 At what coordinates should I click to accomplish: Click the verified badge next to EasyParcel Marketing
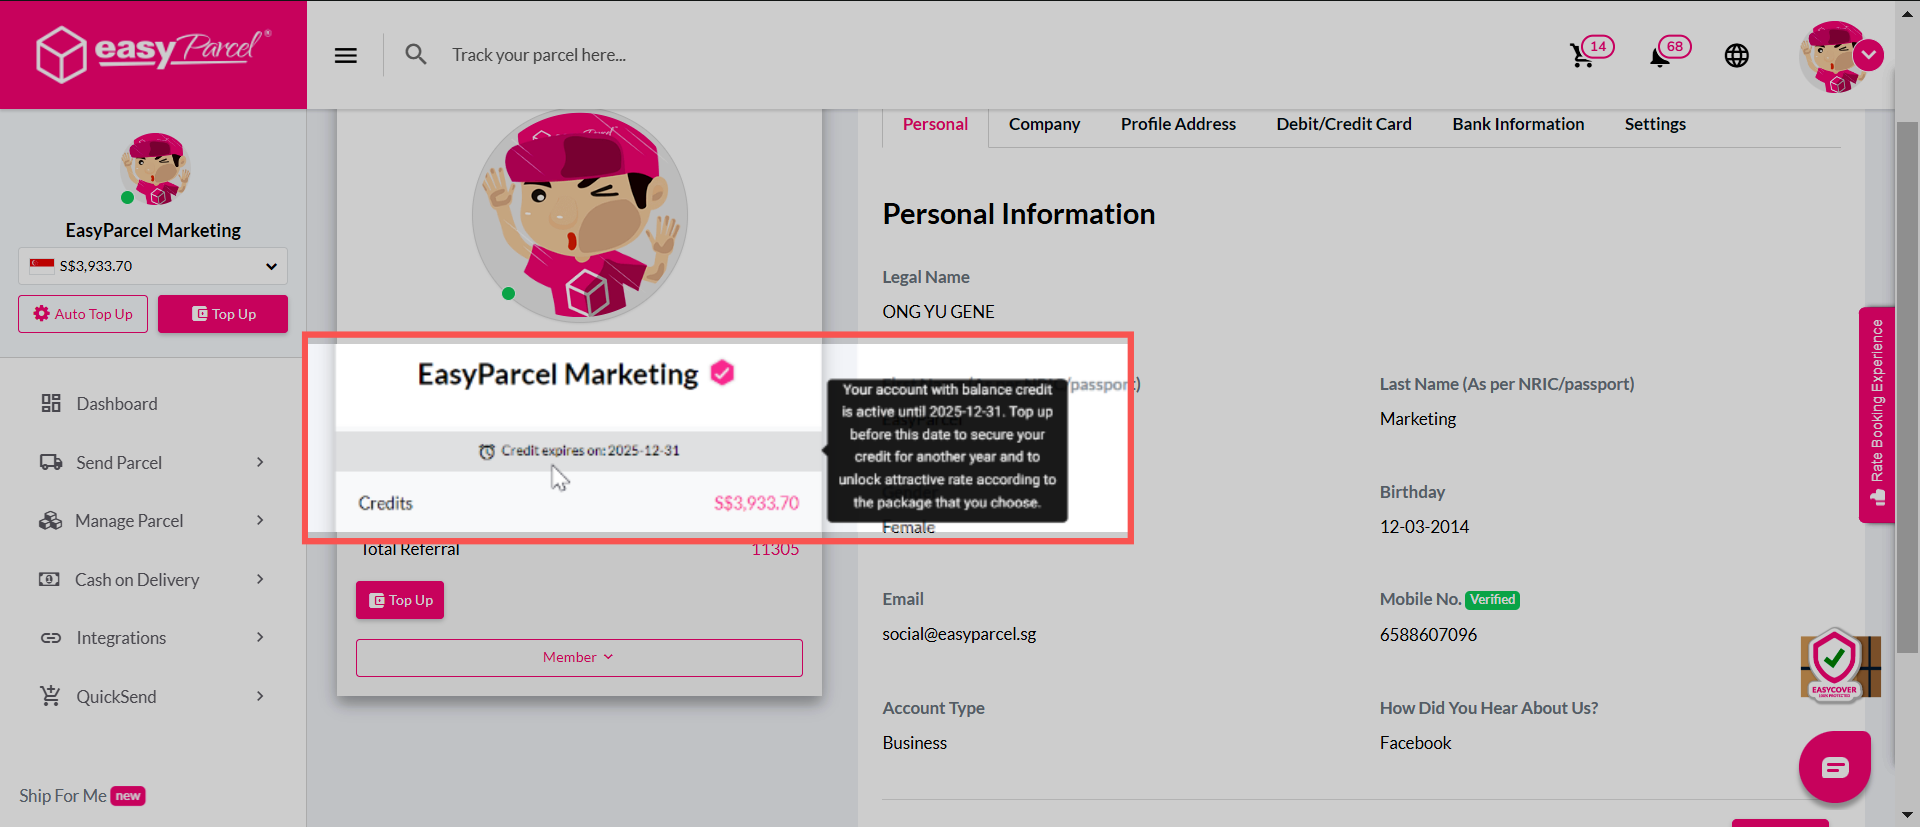pos(722,373)
